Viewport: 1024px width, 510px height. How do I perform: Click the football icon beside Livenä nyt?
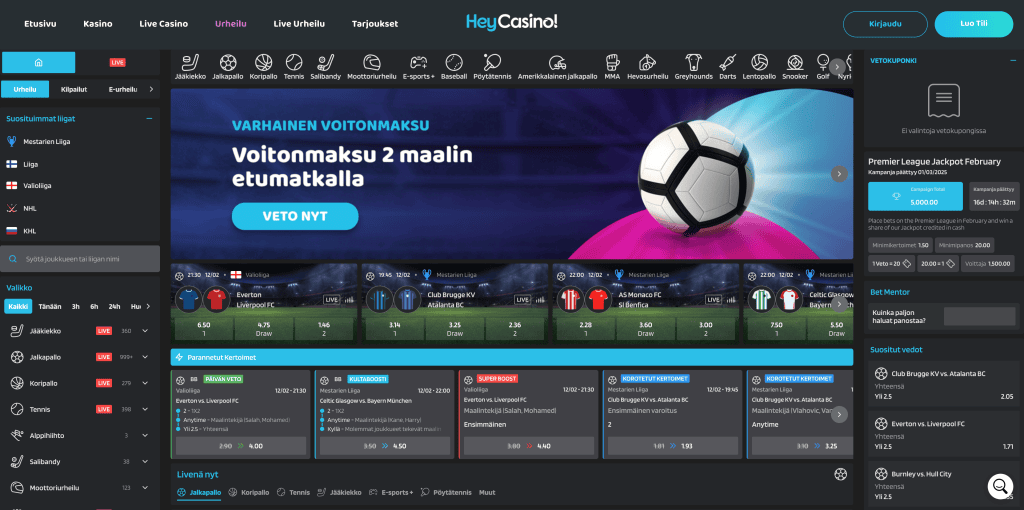pyautogui.click(x=840, y=474)
